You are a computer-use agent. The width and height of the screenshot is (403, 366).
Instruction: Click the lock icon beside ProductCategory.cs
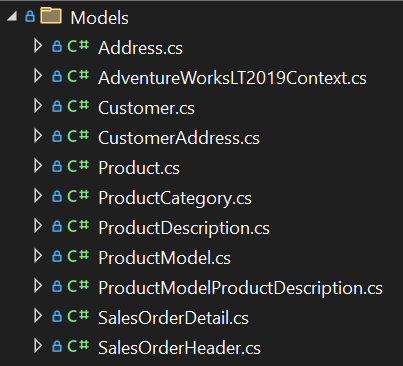click(57, 196)
